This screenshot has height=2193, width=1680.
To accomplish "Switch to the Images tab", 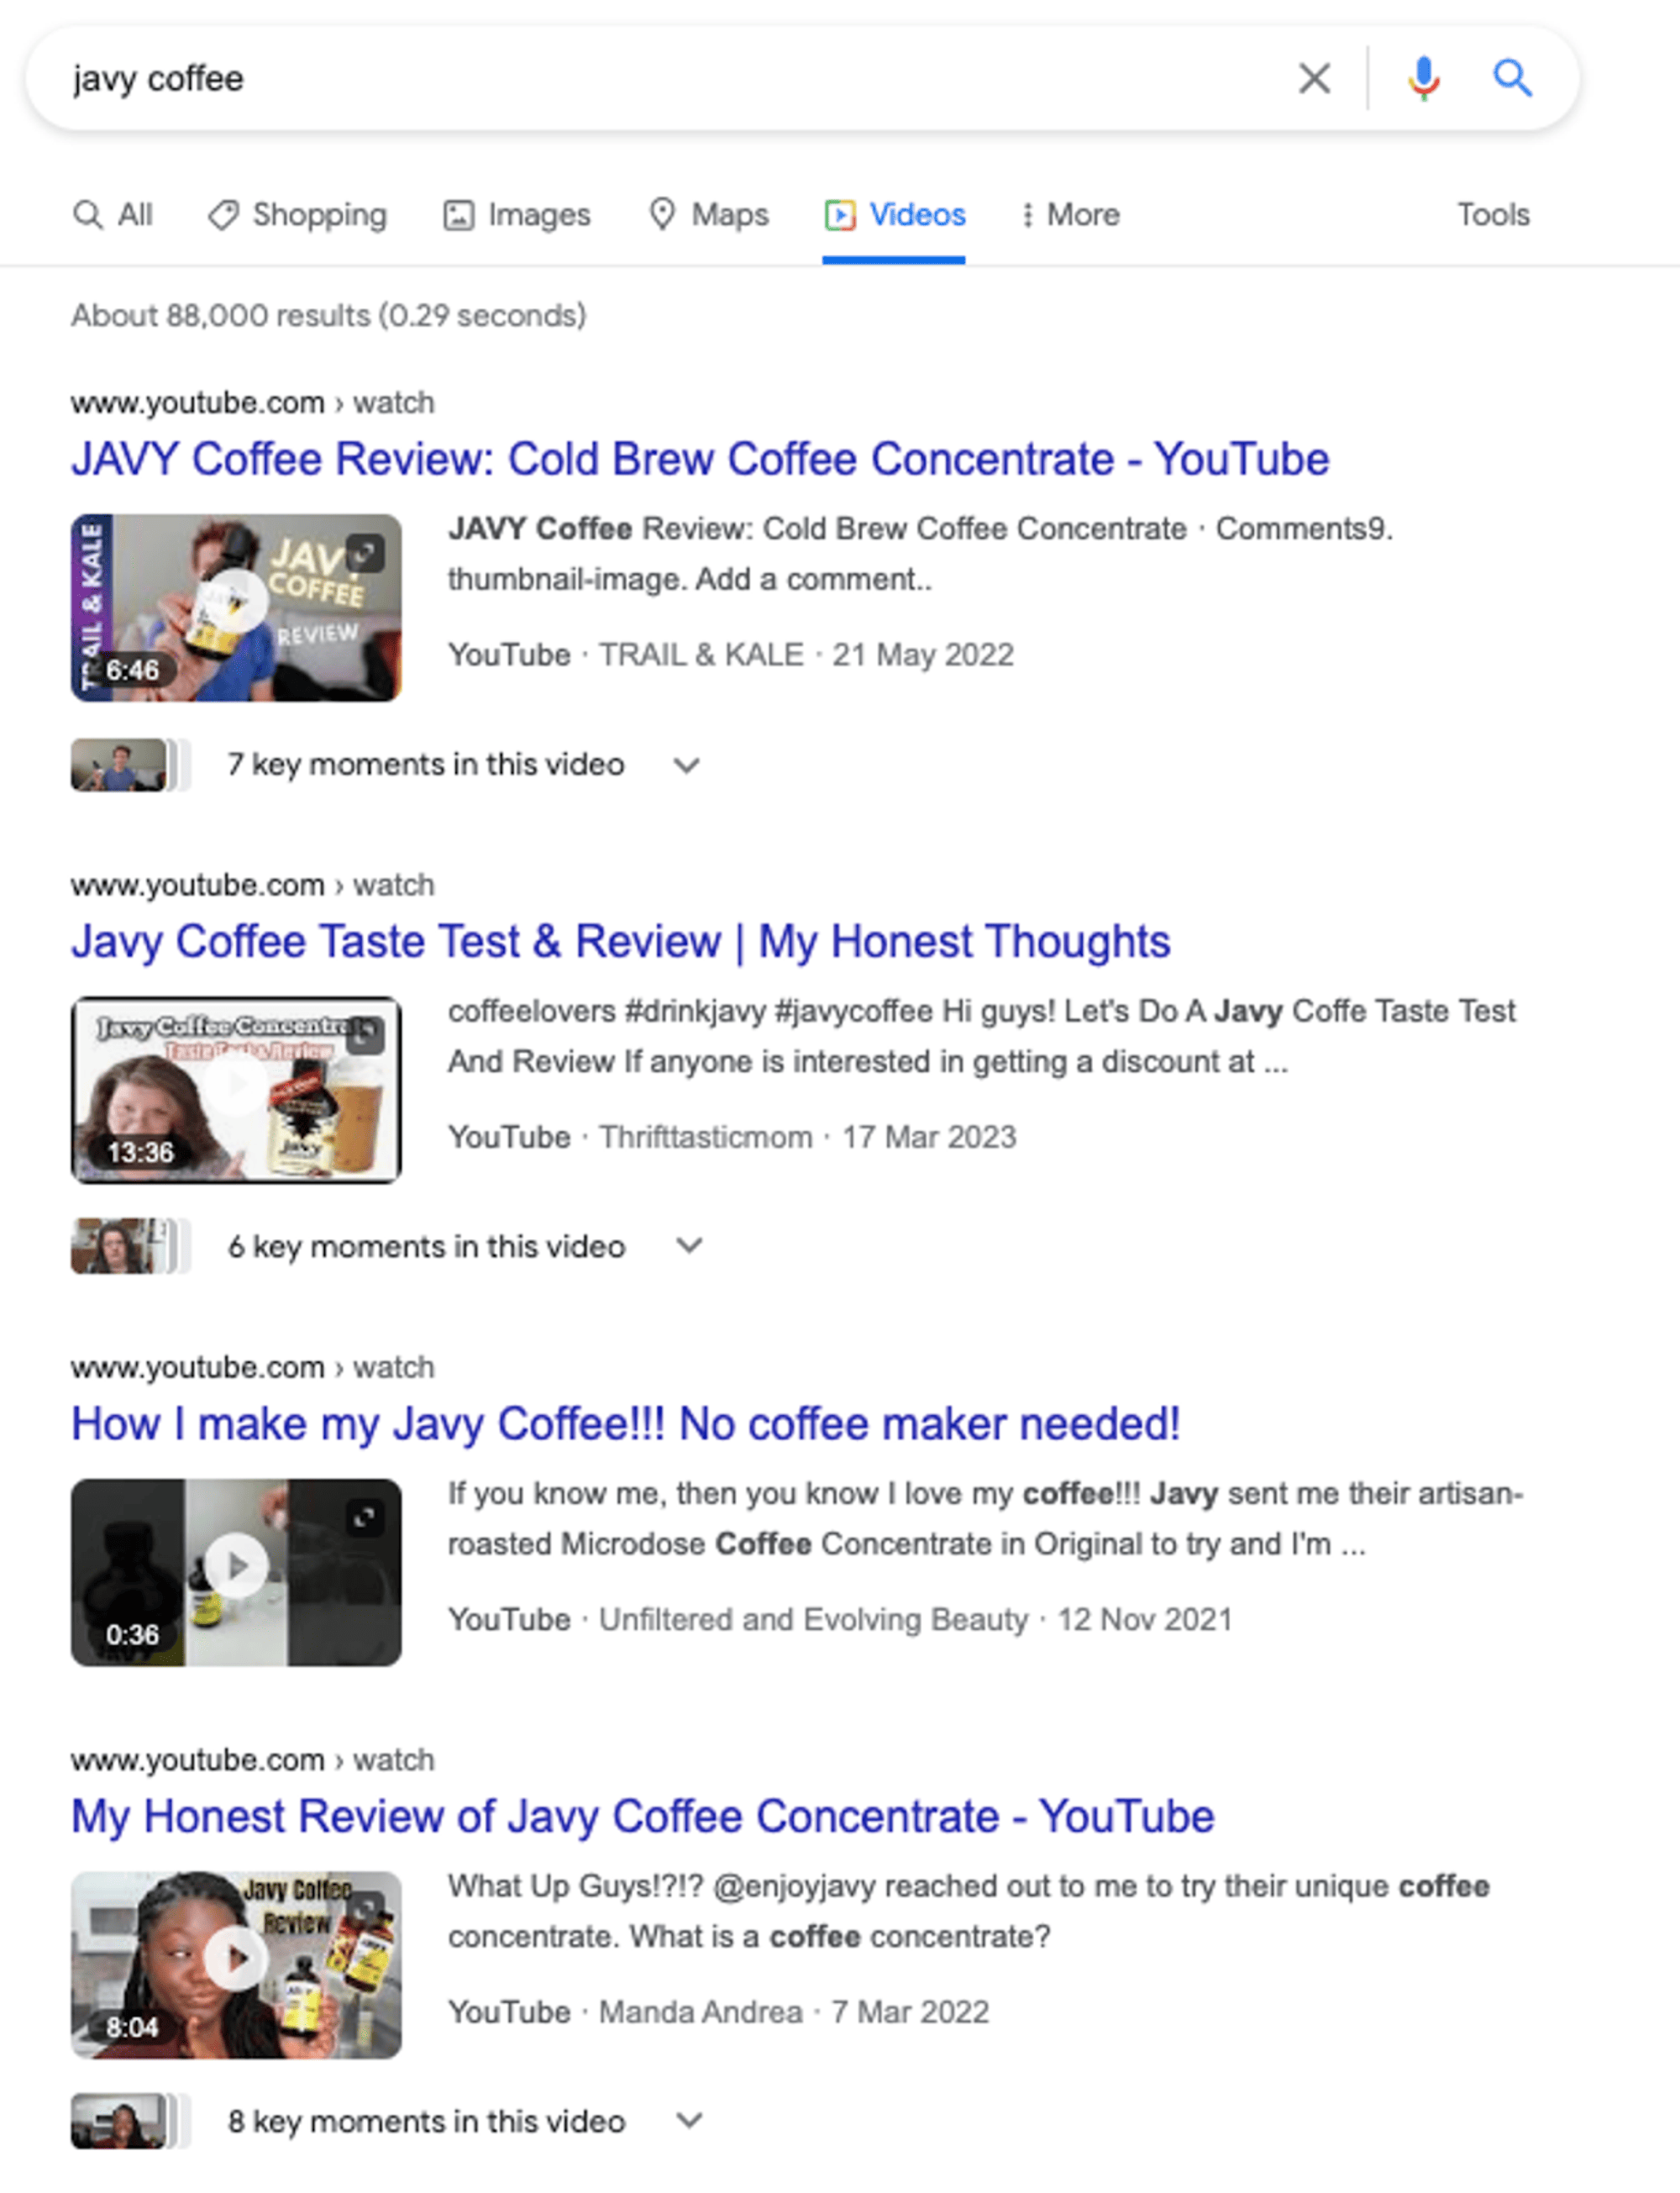I will [517, 215].
